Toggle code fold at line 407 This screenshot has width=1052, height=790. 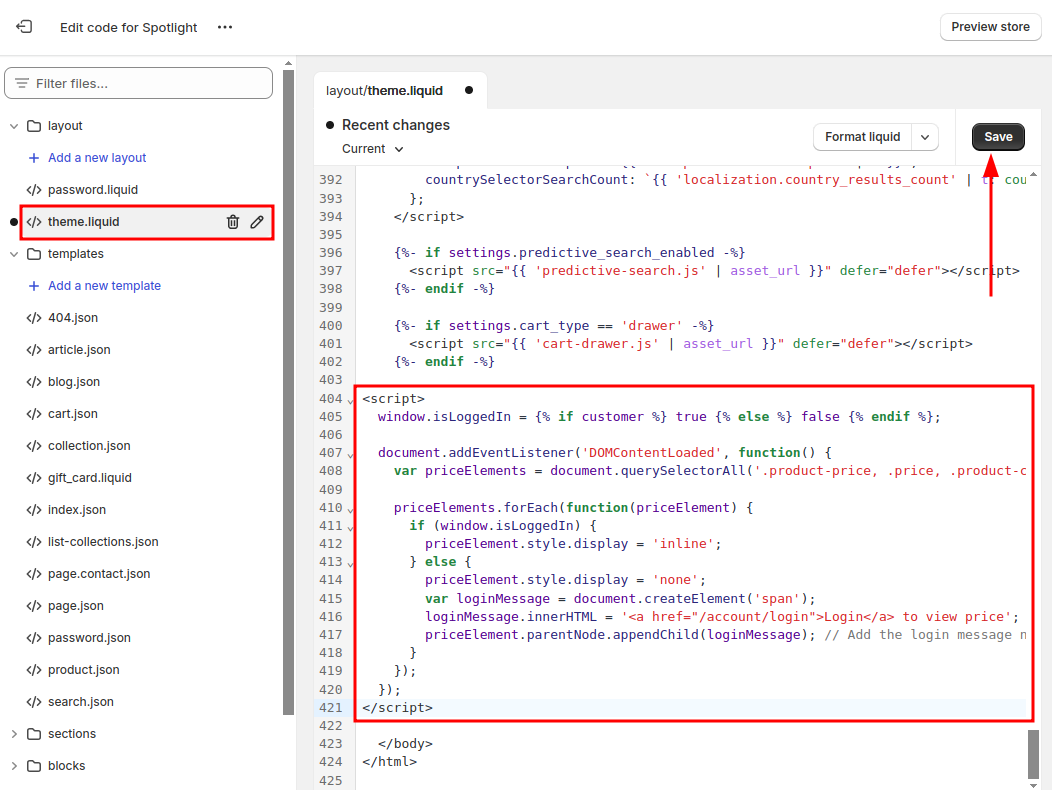[350, 454]
